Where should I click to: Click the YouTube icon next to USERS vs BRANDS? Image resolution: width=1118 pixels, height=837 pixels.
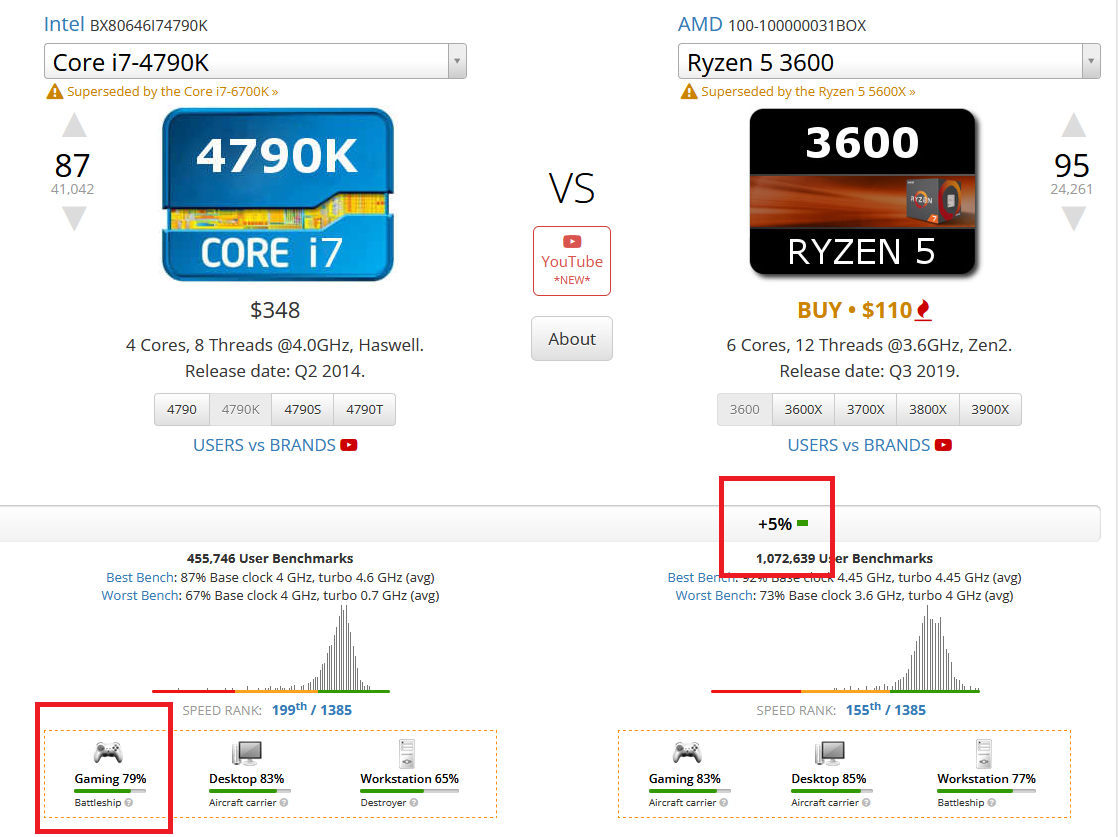[348, 445]
